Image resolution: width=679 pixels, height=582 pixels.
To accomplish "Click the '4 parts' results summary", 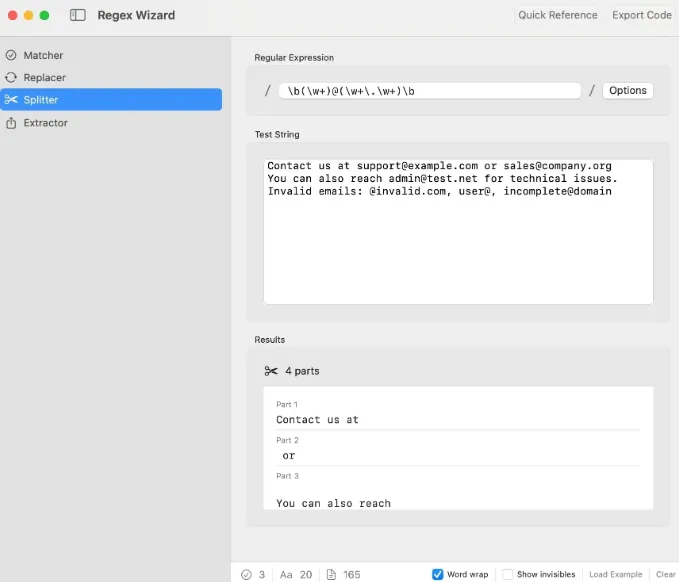I will tap(302, 371).
